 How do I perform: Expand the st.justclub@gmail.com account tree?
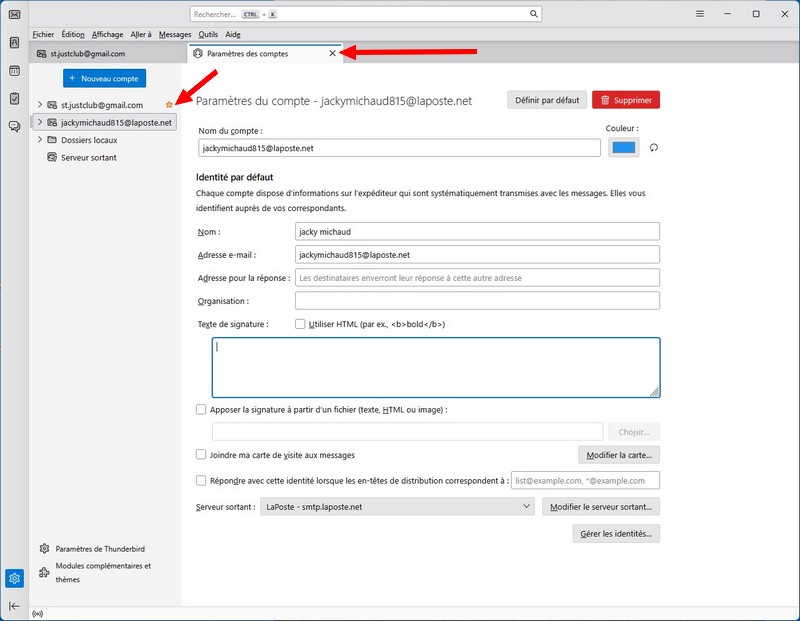[x=40, y=105]
